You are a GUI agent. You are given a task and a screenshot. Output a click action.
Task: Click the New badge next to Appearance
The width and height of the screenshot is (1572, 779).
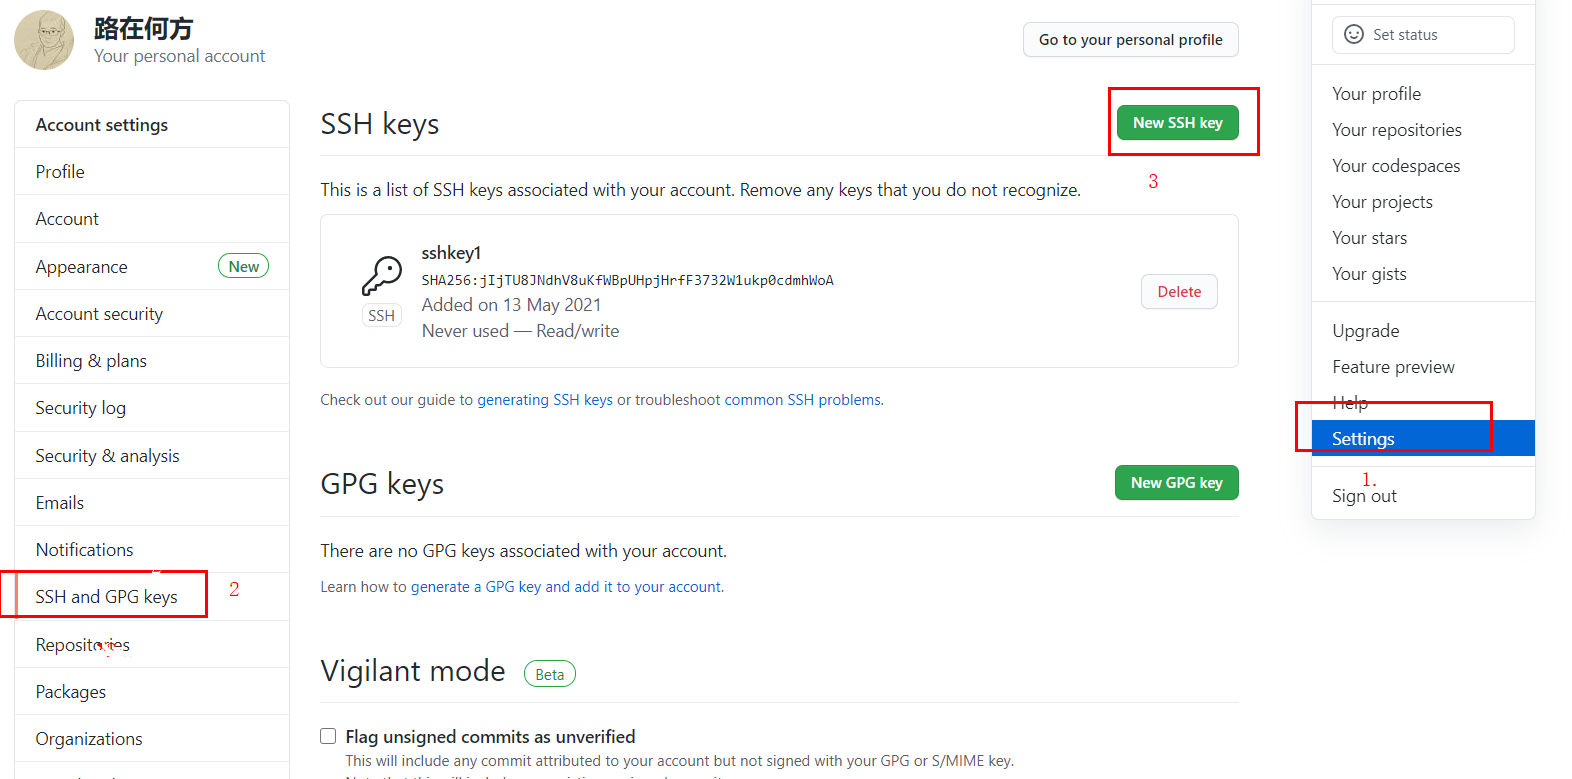point(244,266)
